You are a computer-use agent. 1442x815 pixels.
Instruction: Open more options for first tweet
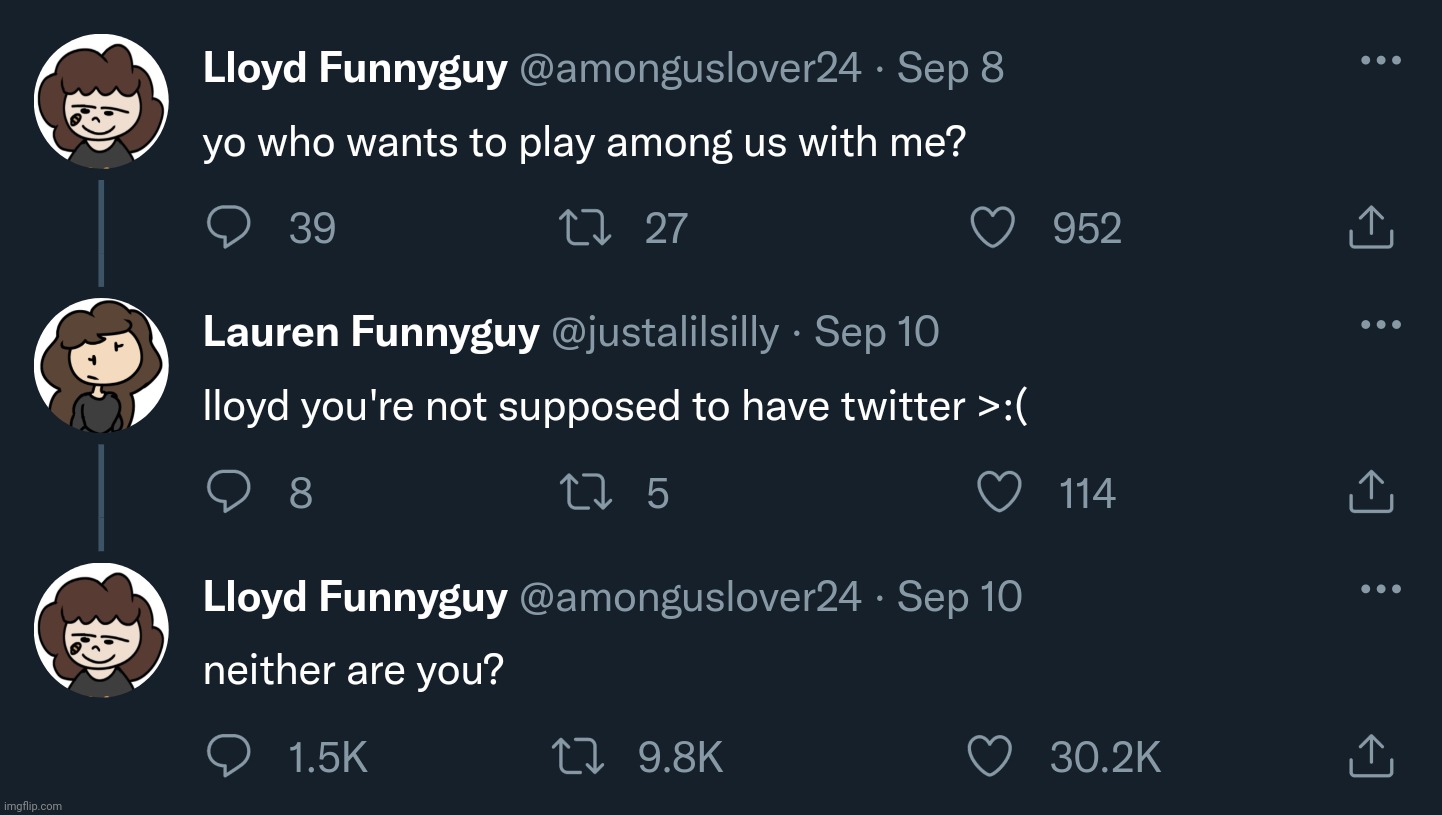(1381, 60)
